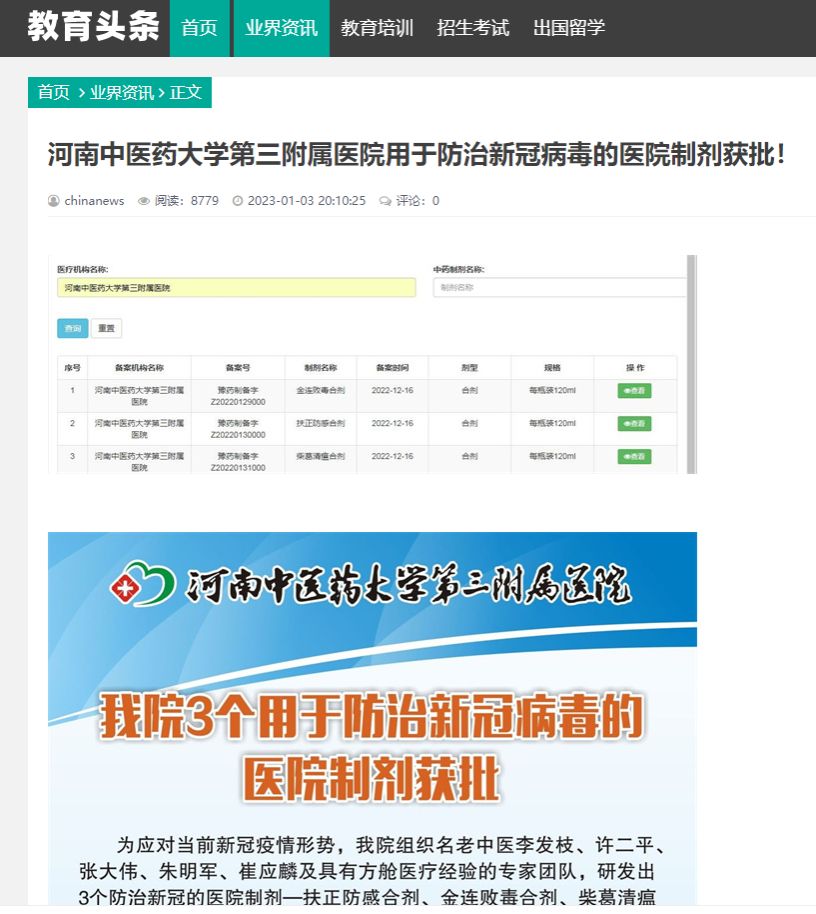Click 业界资讯 in the breadcrumb trail
This screenshot has height=914, width=816.
pyautogui.click(x=122, y=92)
